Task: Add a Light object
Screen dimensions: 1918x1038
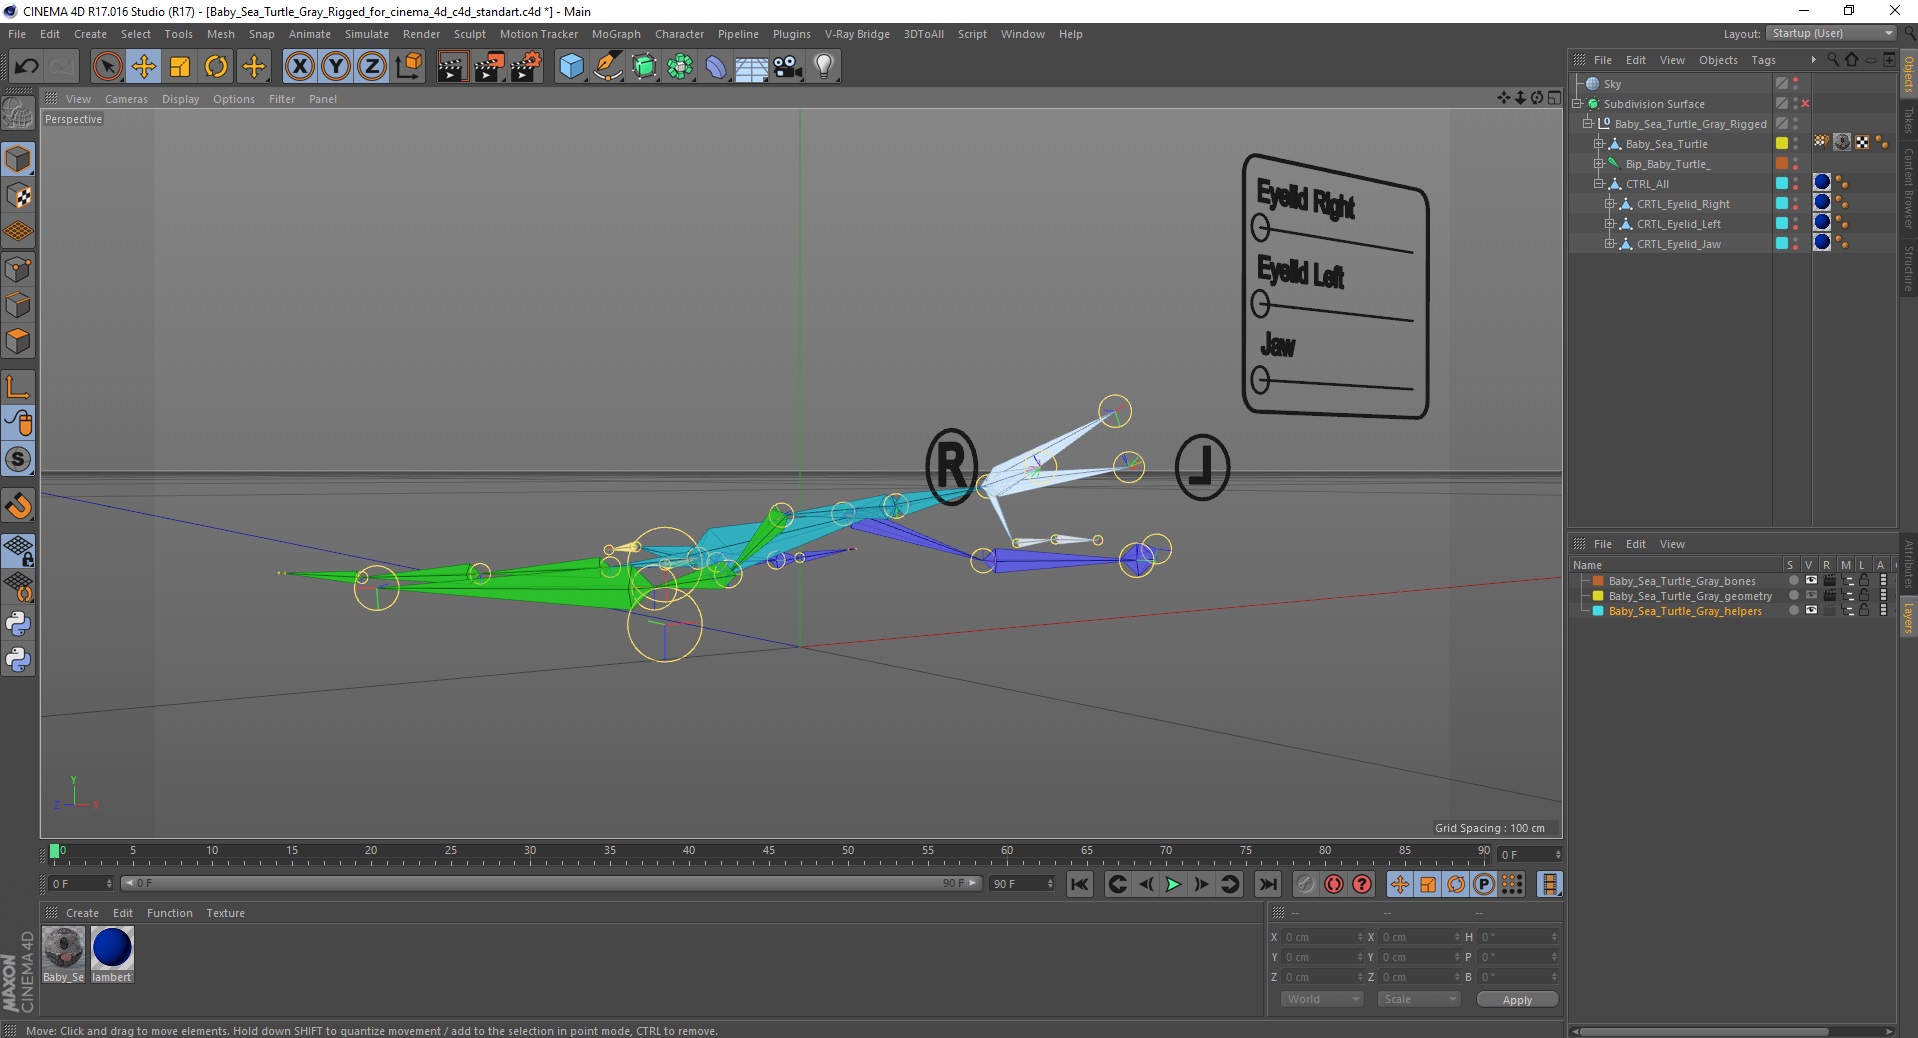Action: [824, 67]
